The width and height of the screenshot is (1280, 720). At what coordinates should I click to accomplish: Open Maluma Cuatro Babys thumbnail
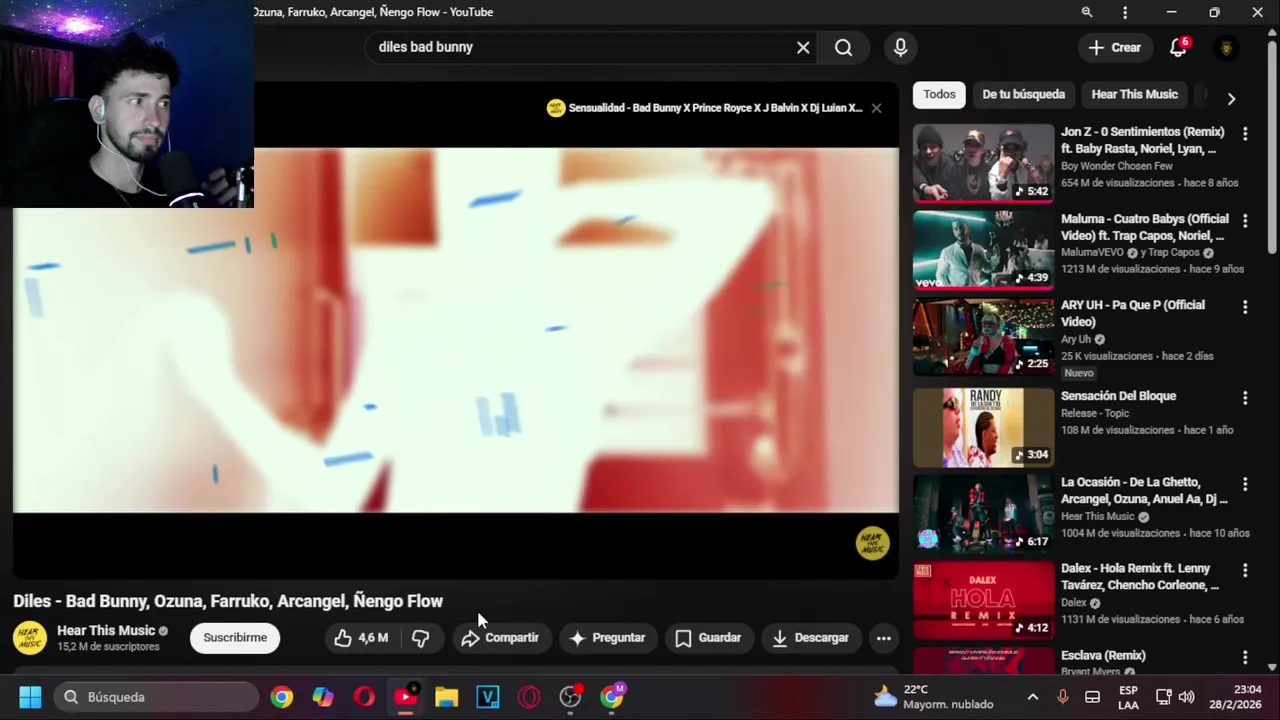click(983, 249)
